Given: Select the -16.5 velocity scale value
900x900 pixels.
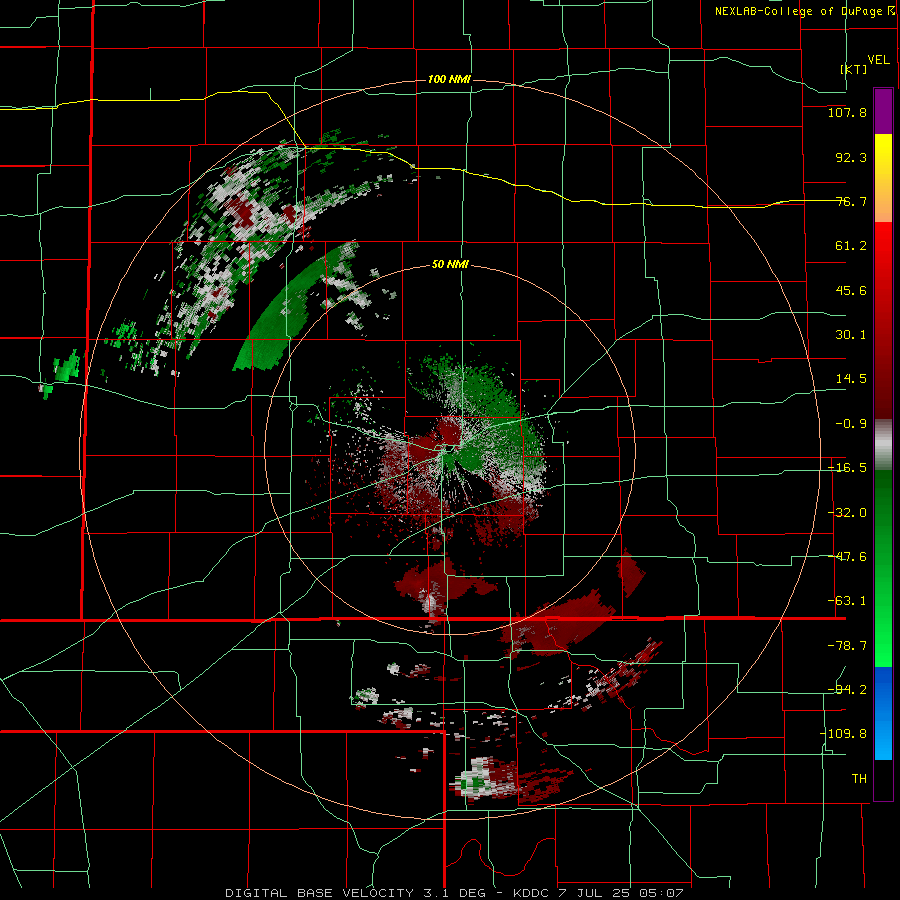Looking at the screenshot, I should point(847,468).
